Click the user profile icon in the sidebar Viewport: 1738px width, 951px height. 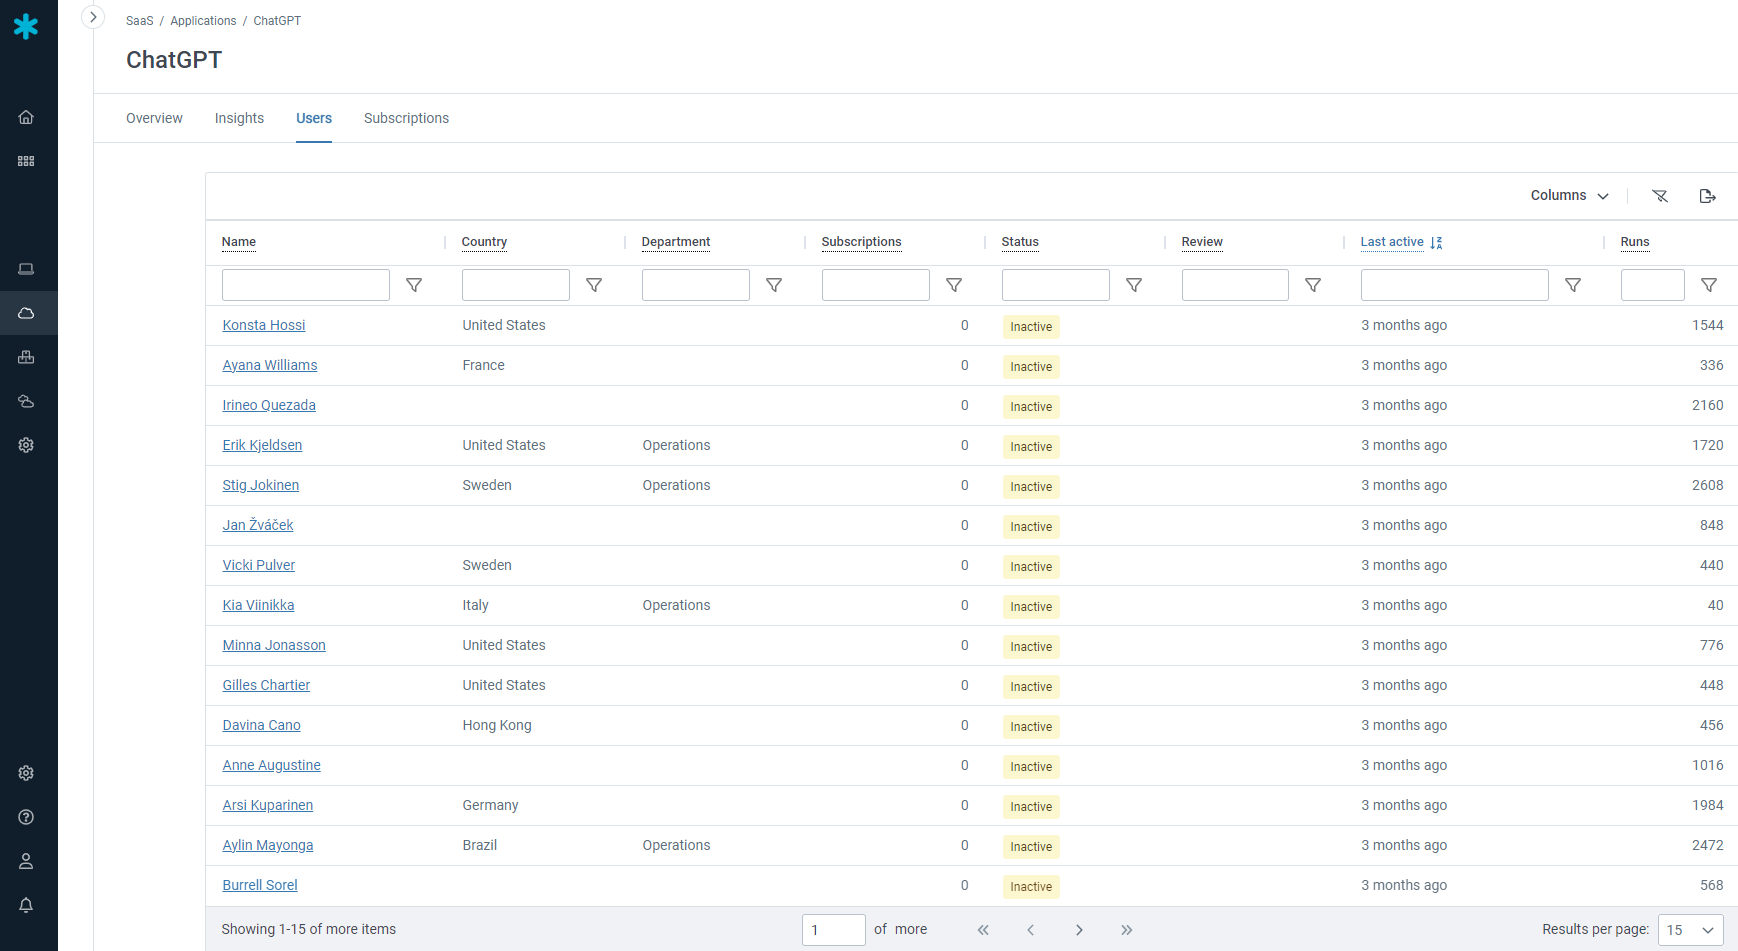(26, 861)
